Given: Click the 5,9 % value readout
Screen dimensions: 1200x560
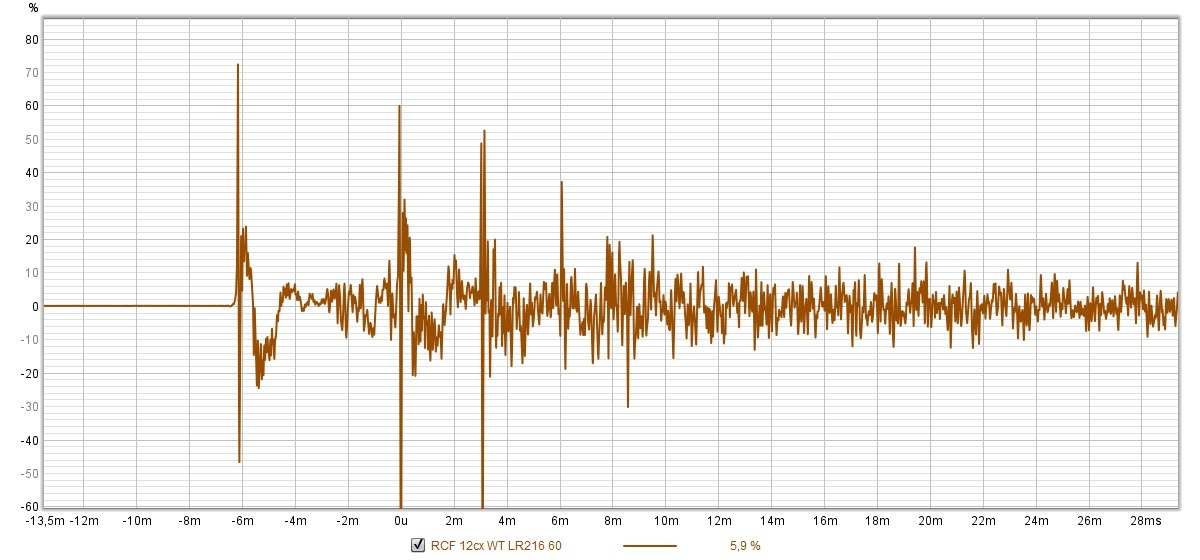Looking at the screenshot, I should (x=745, y=546).
